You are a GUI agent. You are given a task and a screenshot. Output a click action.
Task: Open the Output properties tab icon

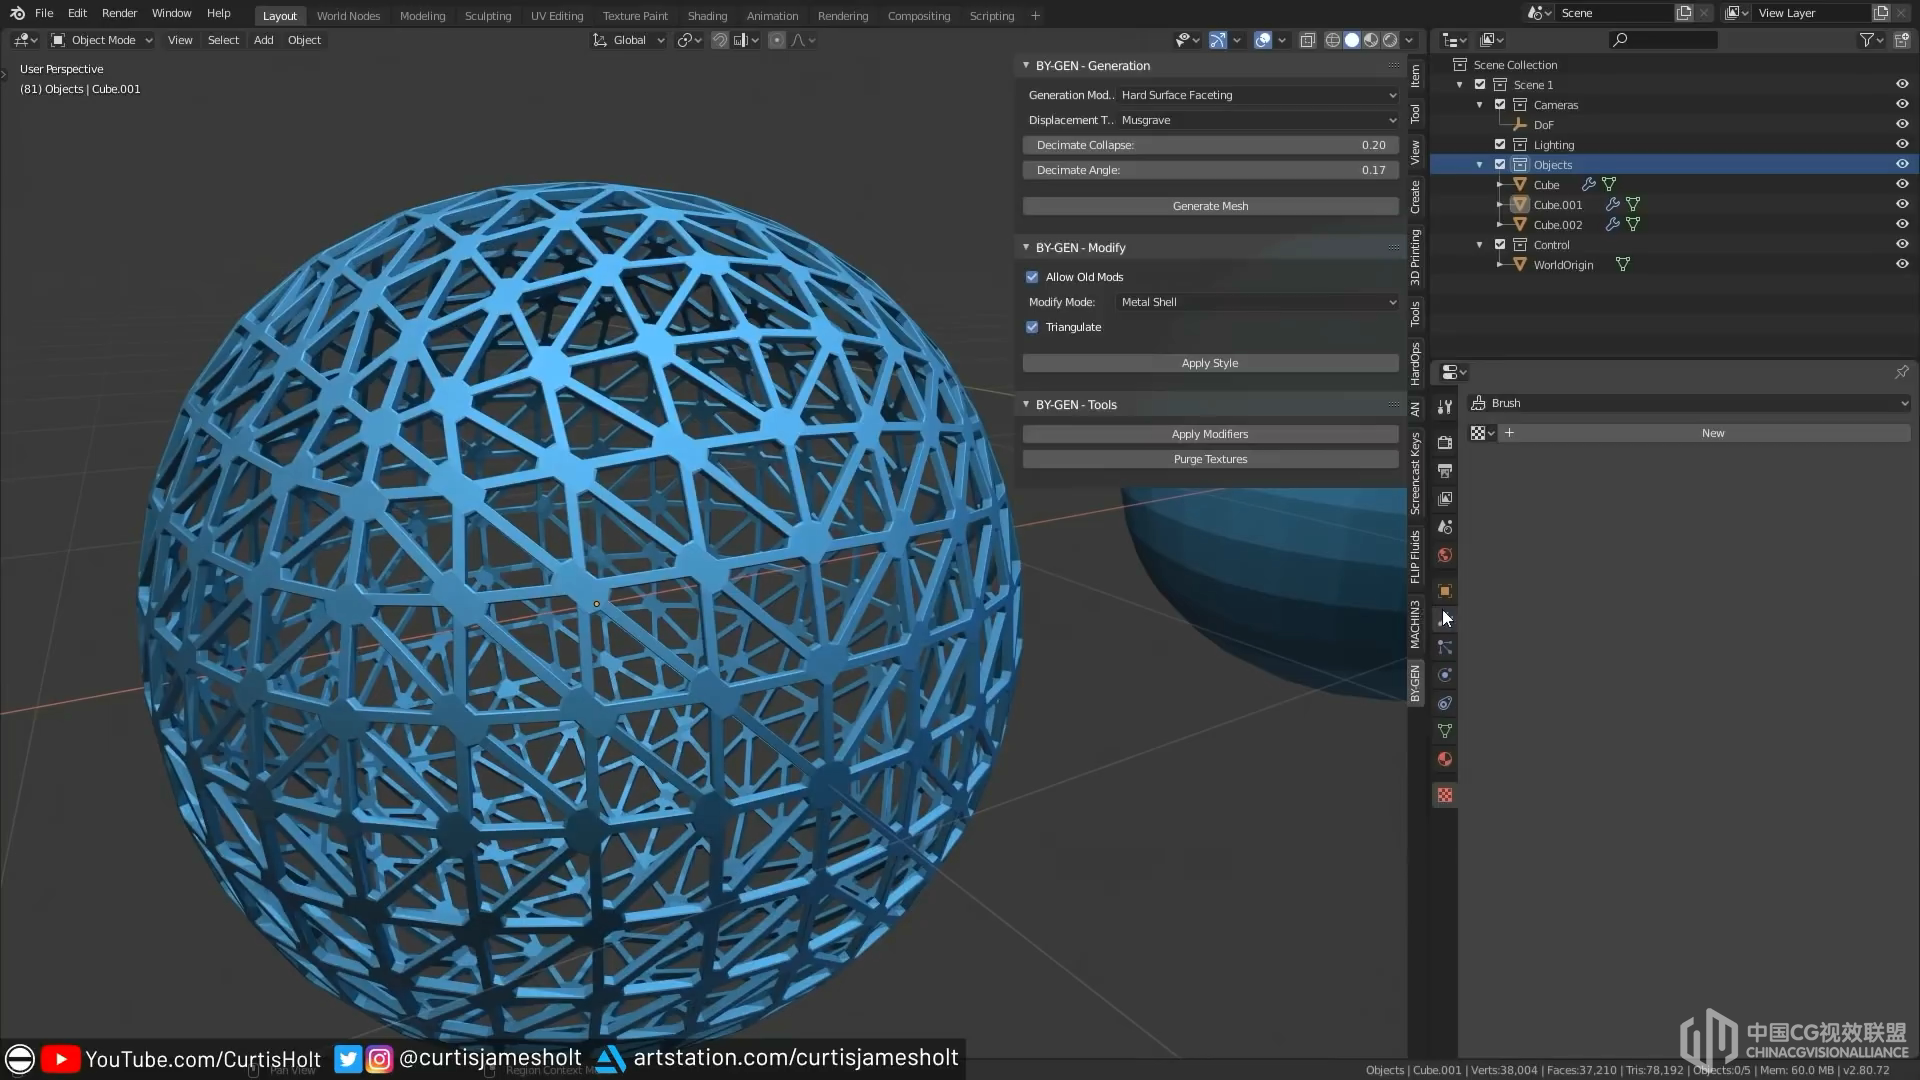click(x=1445, y=470)
